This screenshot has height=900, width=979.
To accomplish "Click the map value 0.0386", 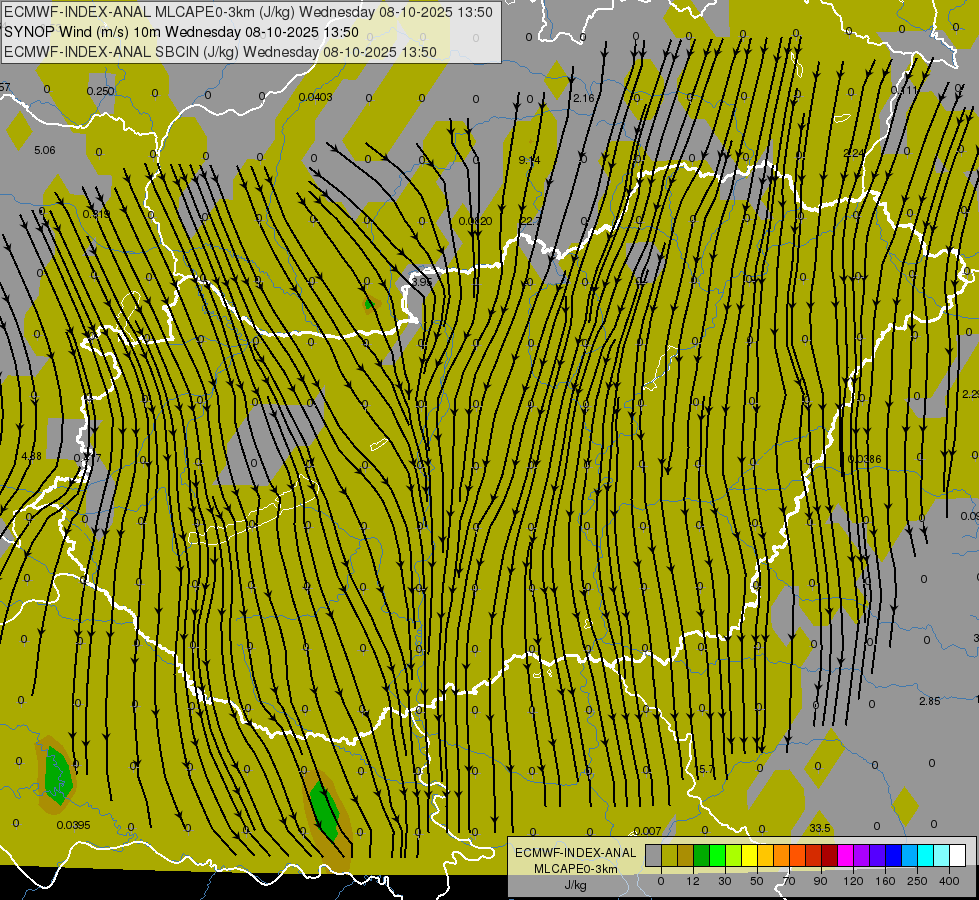I will pyautogui.click(x=864, y=459).
